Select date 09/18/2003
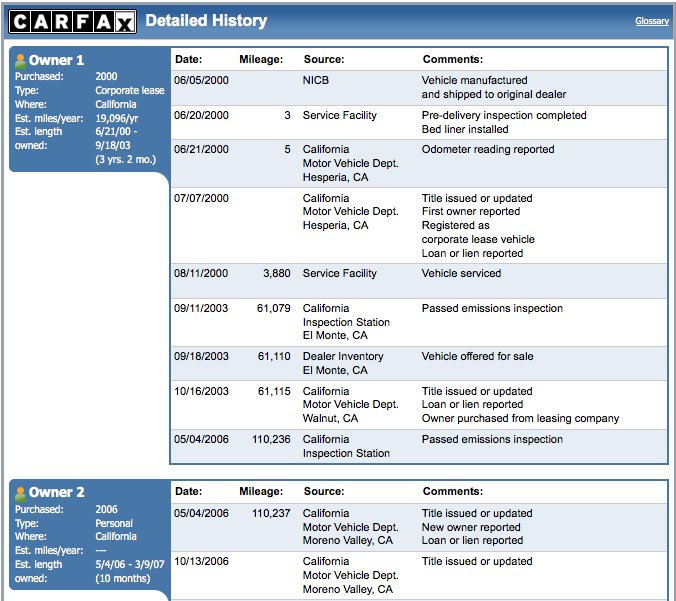Image resolution: width=676 pixels, height=601 pixels. (x=201, y=356)
